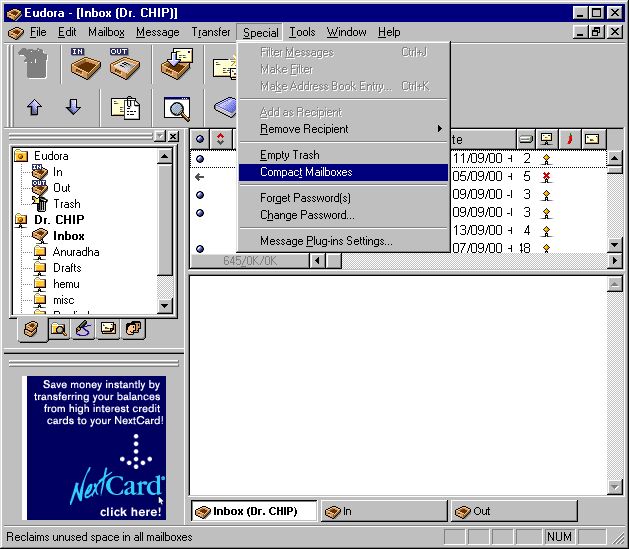
Task: Click message list horizontal scroll right arrow
Action: coord(615,261)
